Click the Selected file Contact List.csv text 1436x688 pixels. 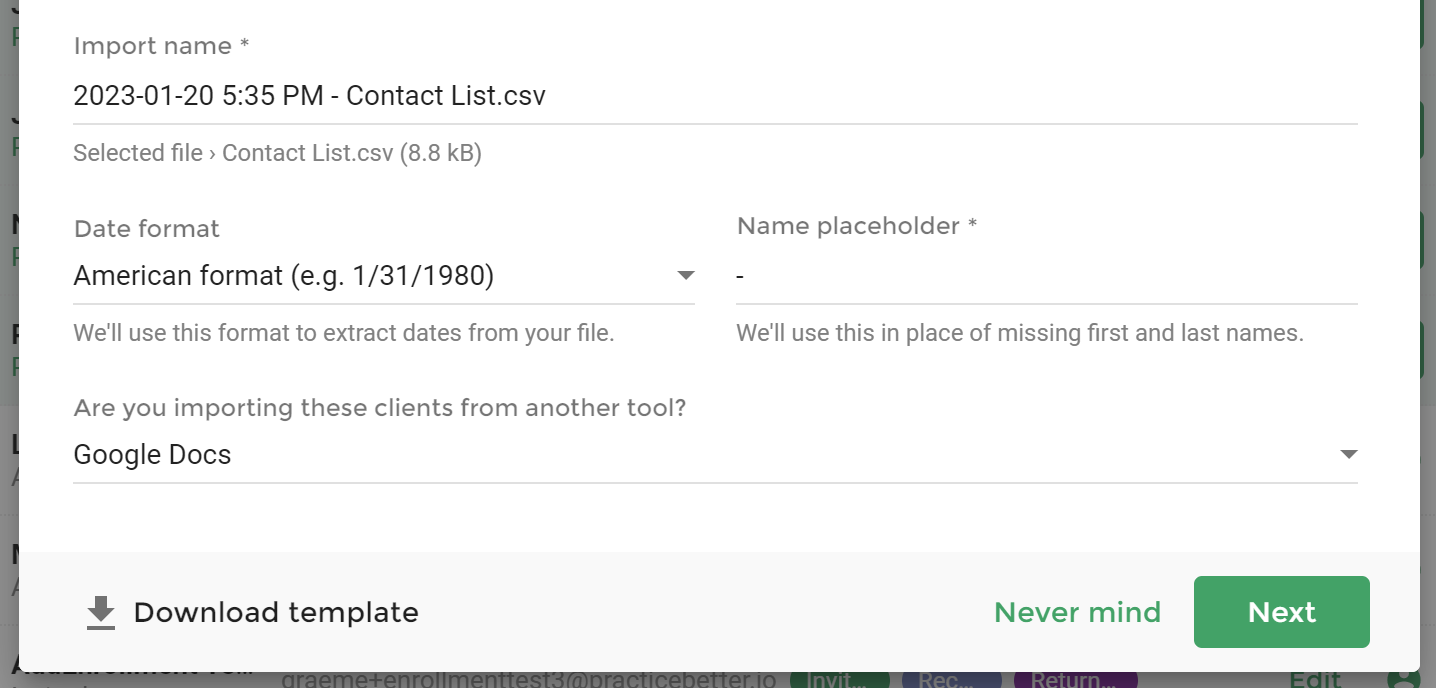[278, 153]
